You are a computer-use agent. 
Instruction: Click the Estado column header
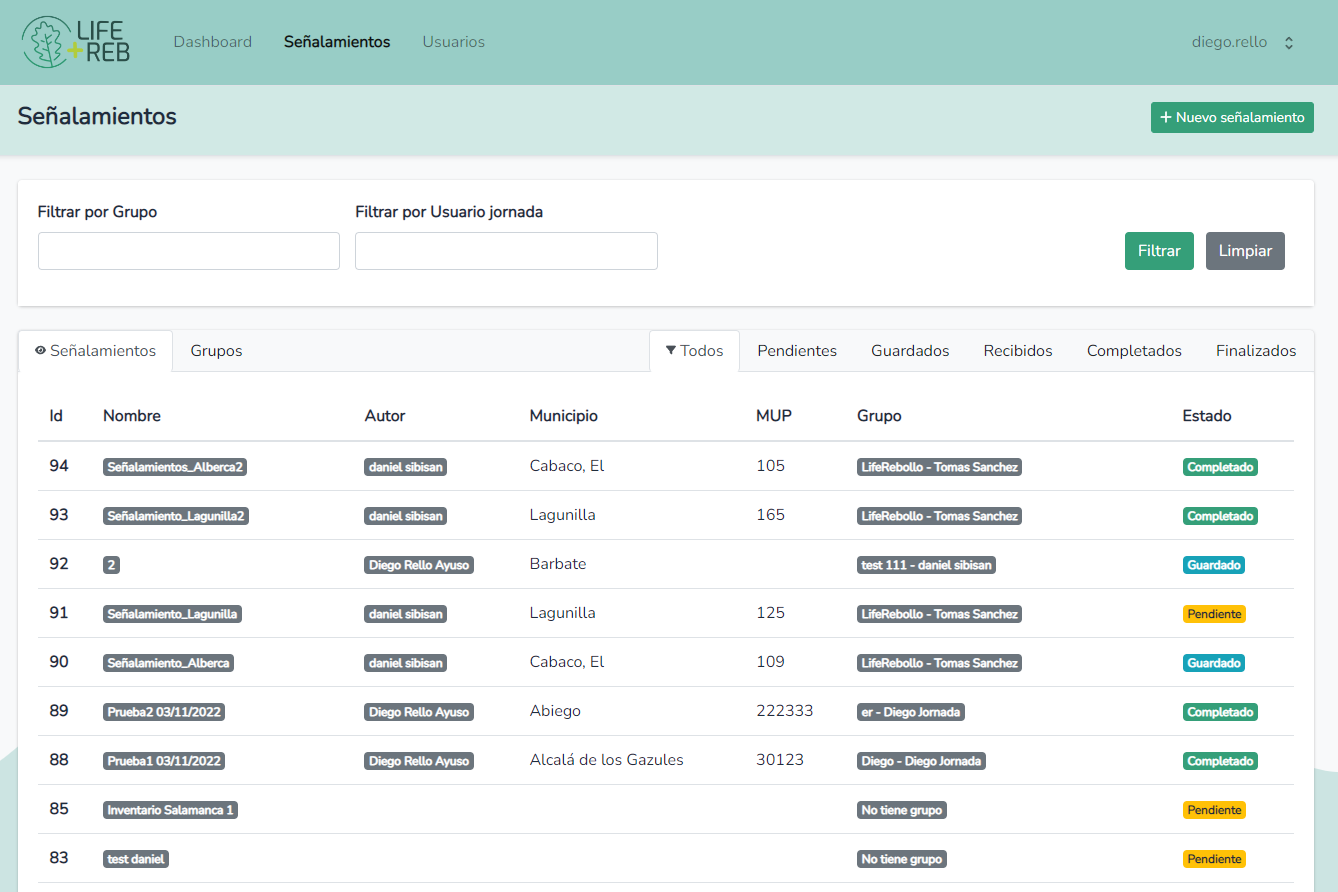1207,416
